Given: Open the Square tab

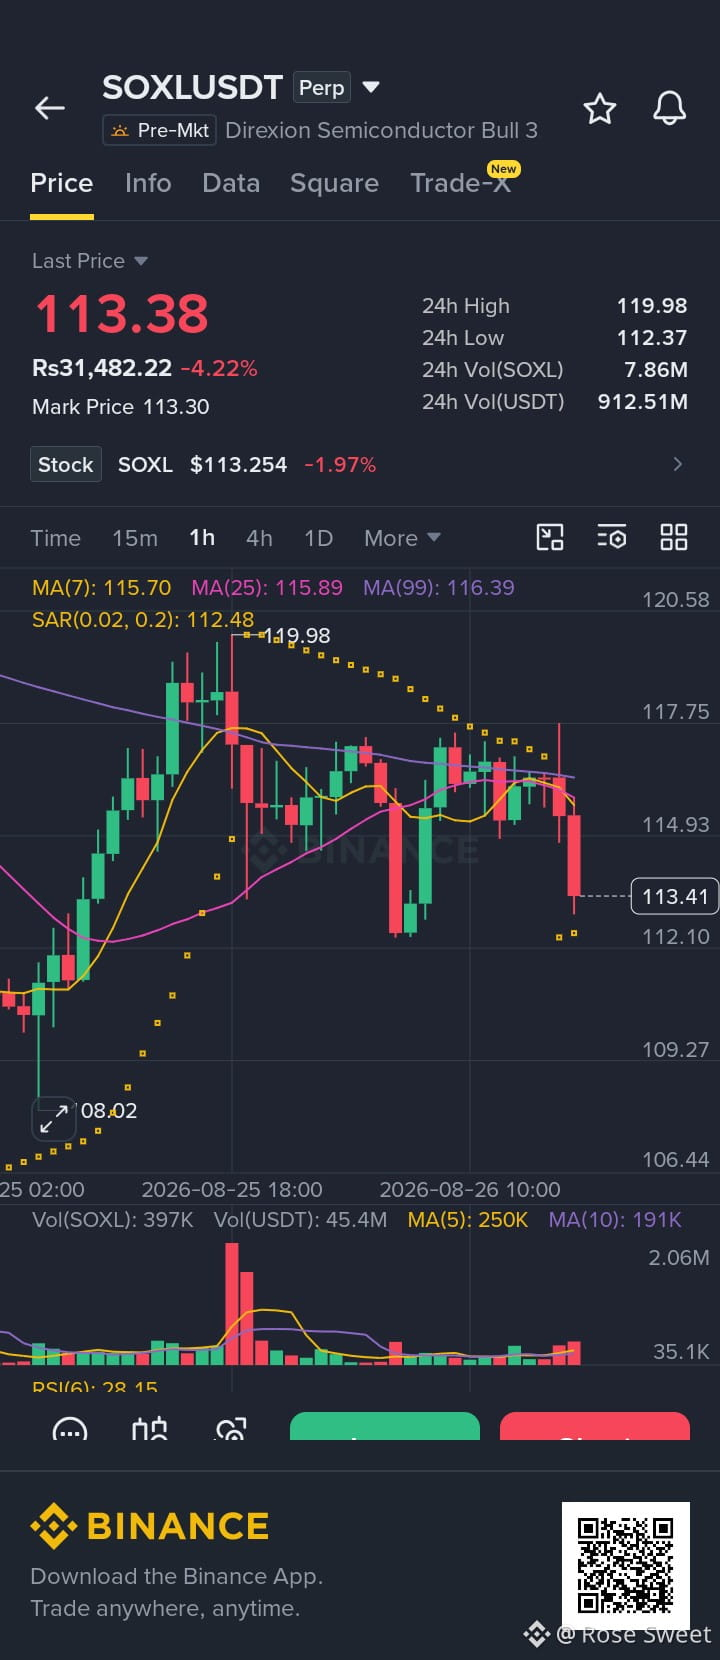Looking at the screenshot, I should tap(334, 183).
